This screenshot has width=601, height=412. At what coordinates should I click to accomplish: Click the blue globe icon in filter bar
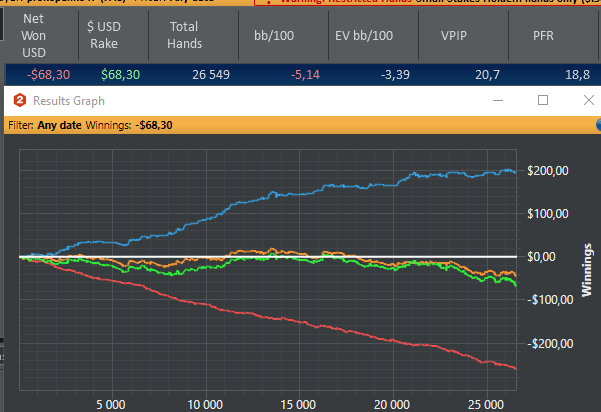[x=598, y=125]
